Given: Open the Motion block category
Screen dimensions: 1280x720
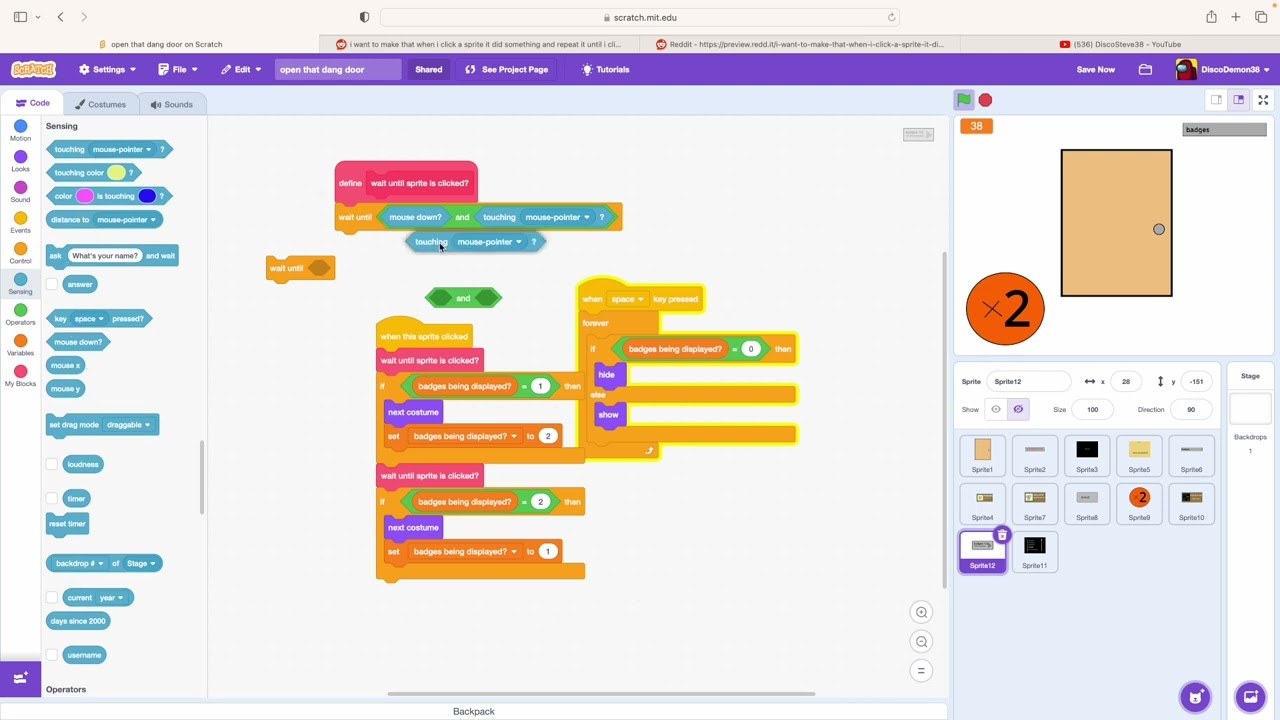Looking at the screenshot, I should coord(20,131).
